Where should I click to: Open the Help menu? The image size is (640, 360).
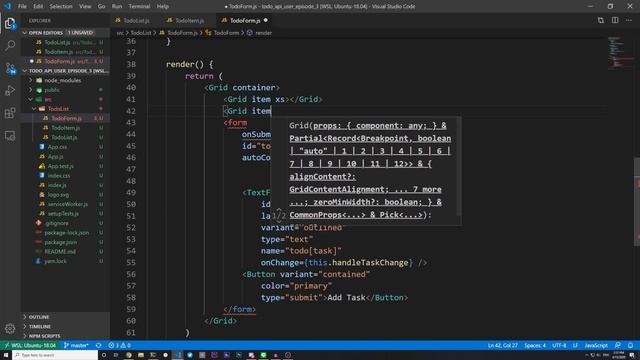[162, 6]
